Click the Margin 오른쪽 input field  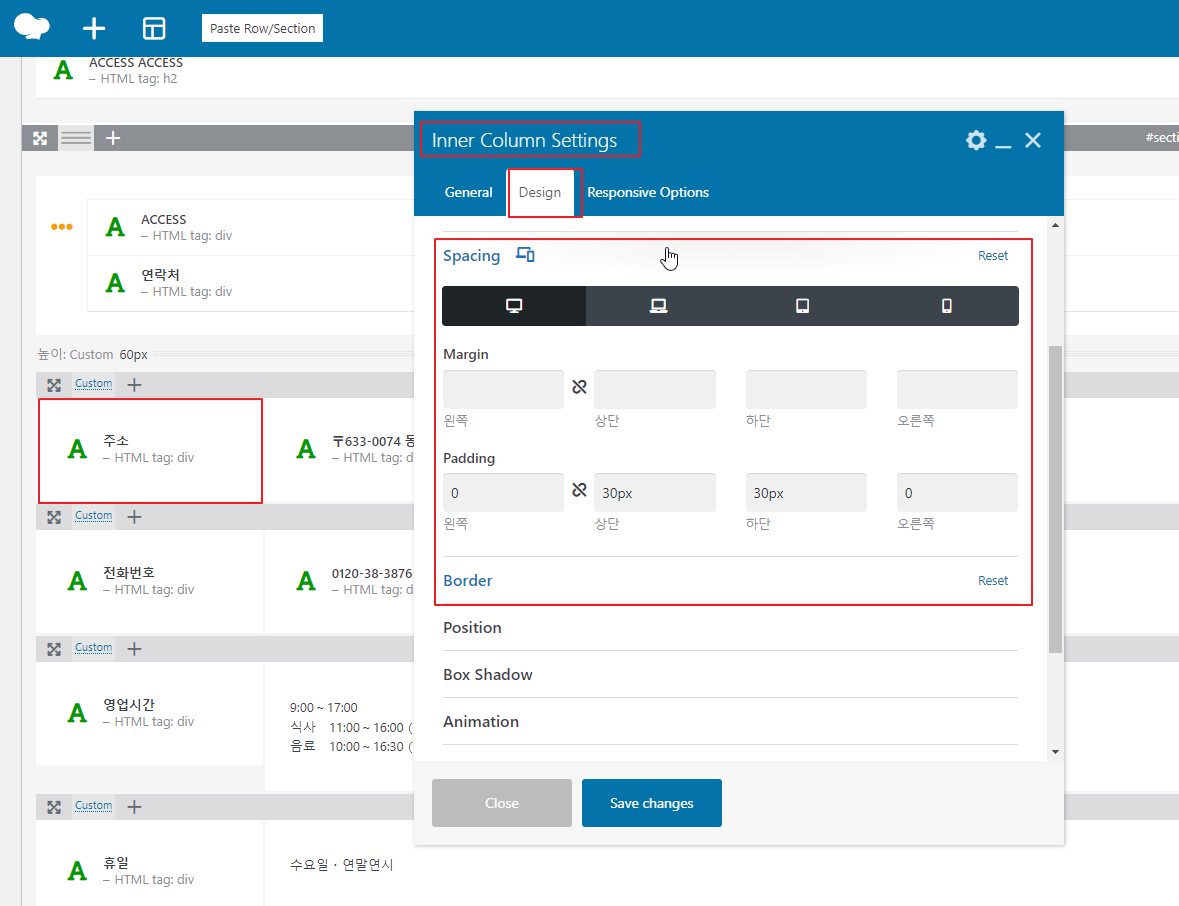957,389
